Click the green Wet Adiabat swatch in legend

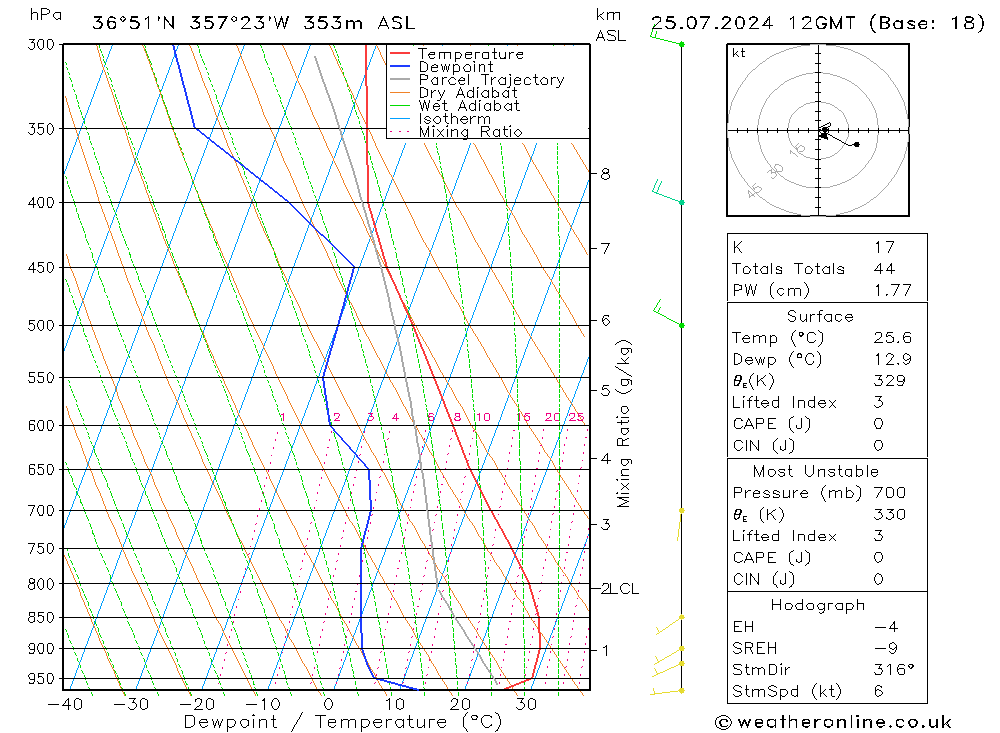click(400, 105)
